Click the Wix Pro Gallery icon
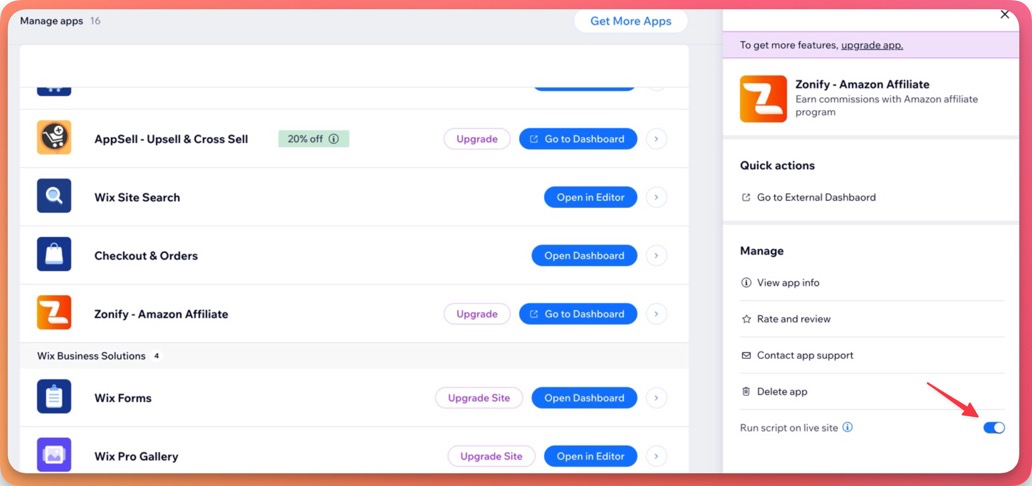 pyautogui.click(x=54, y=455)
